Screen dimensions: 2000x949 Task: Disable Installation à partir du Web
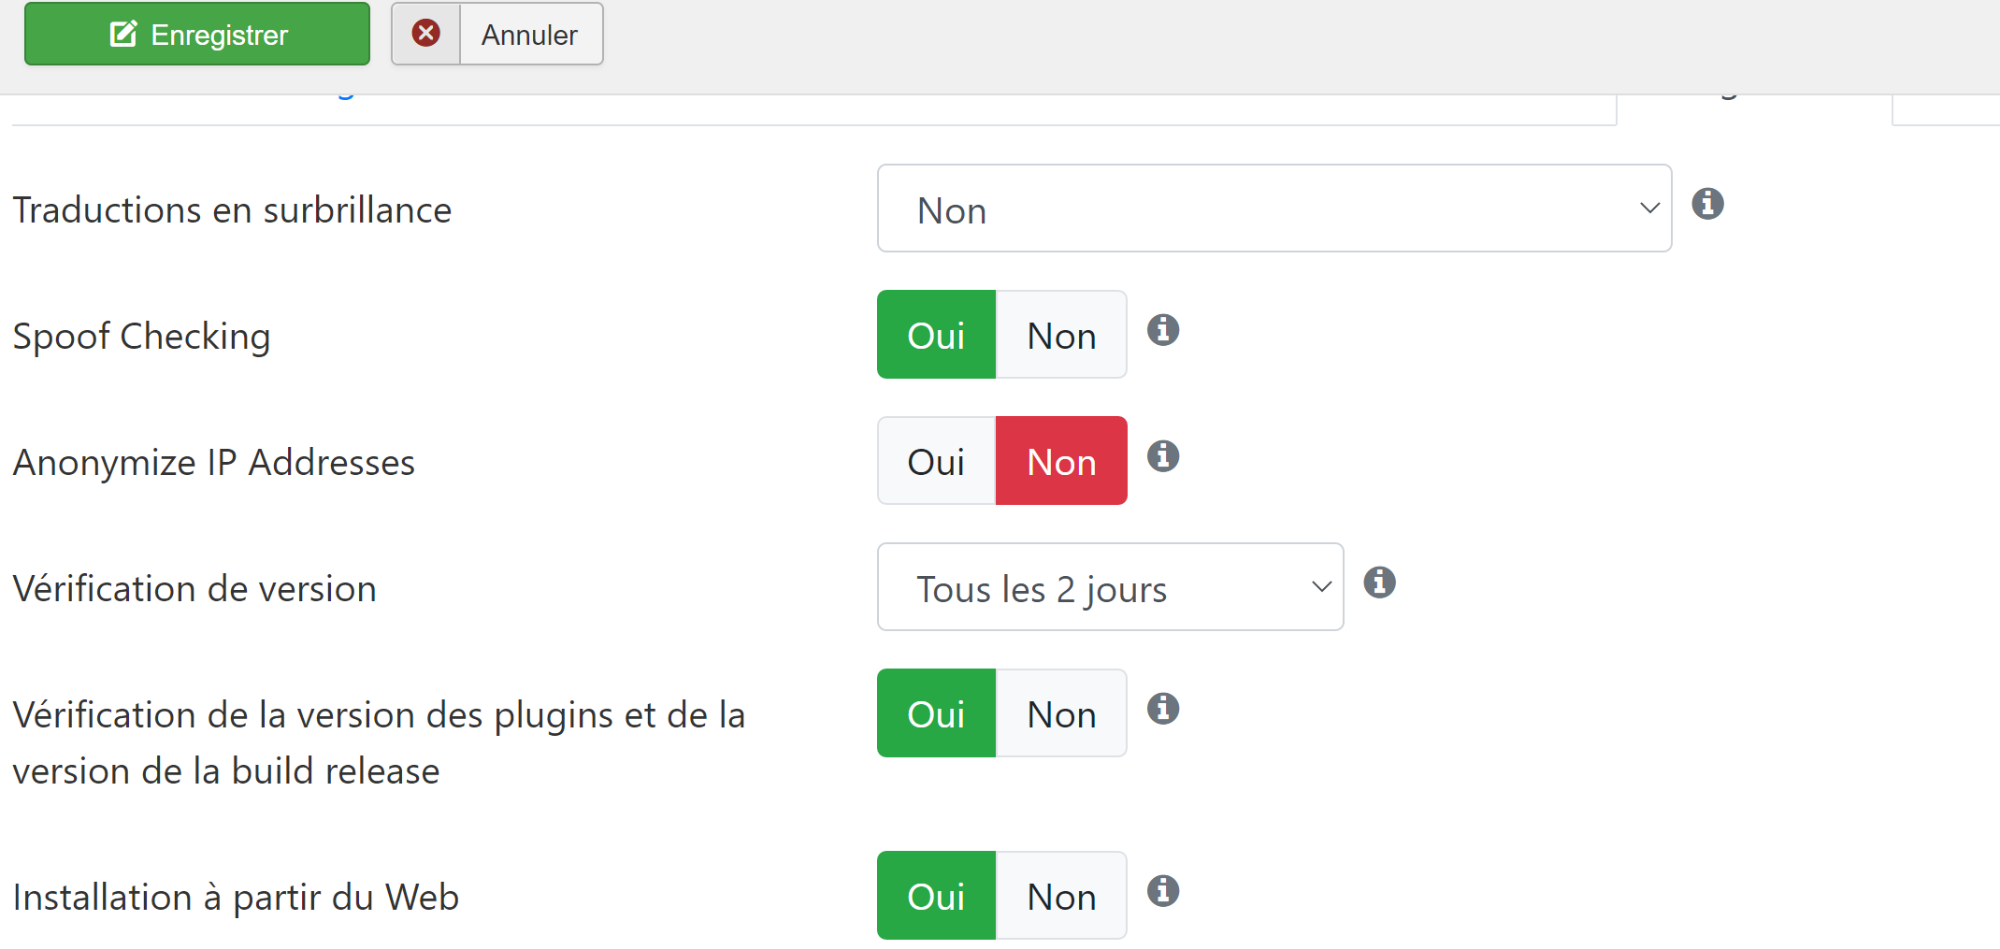[1061, 896]
